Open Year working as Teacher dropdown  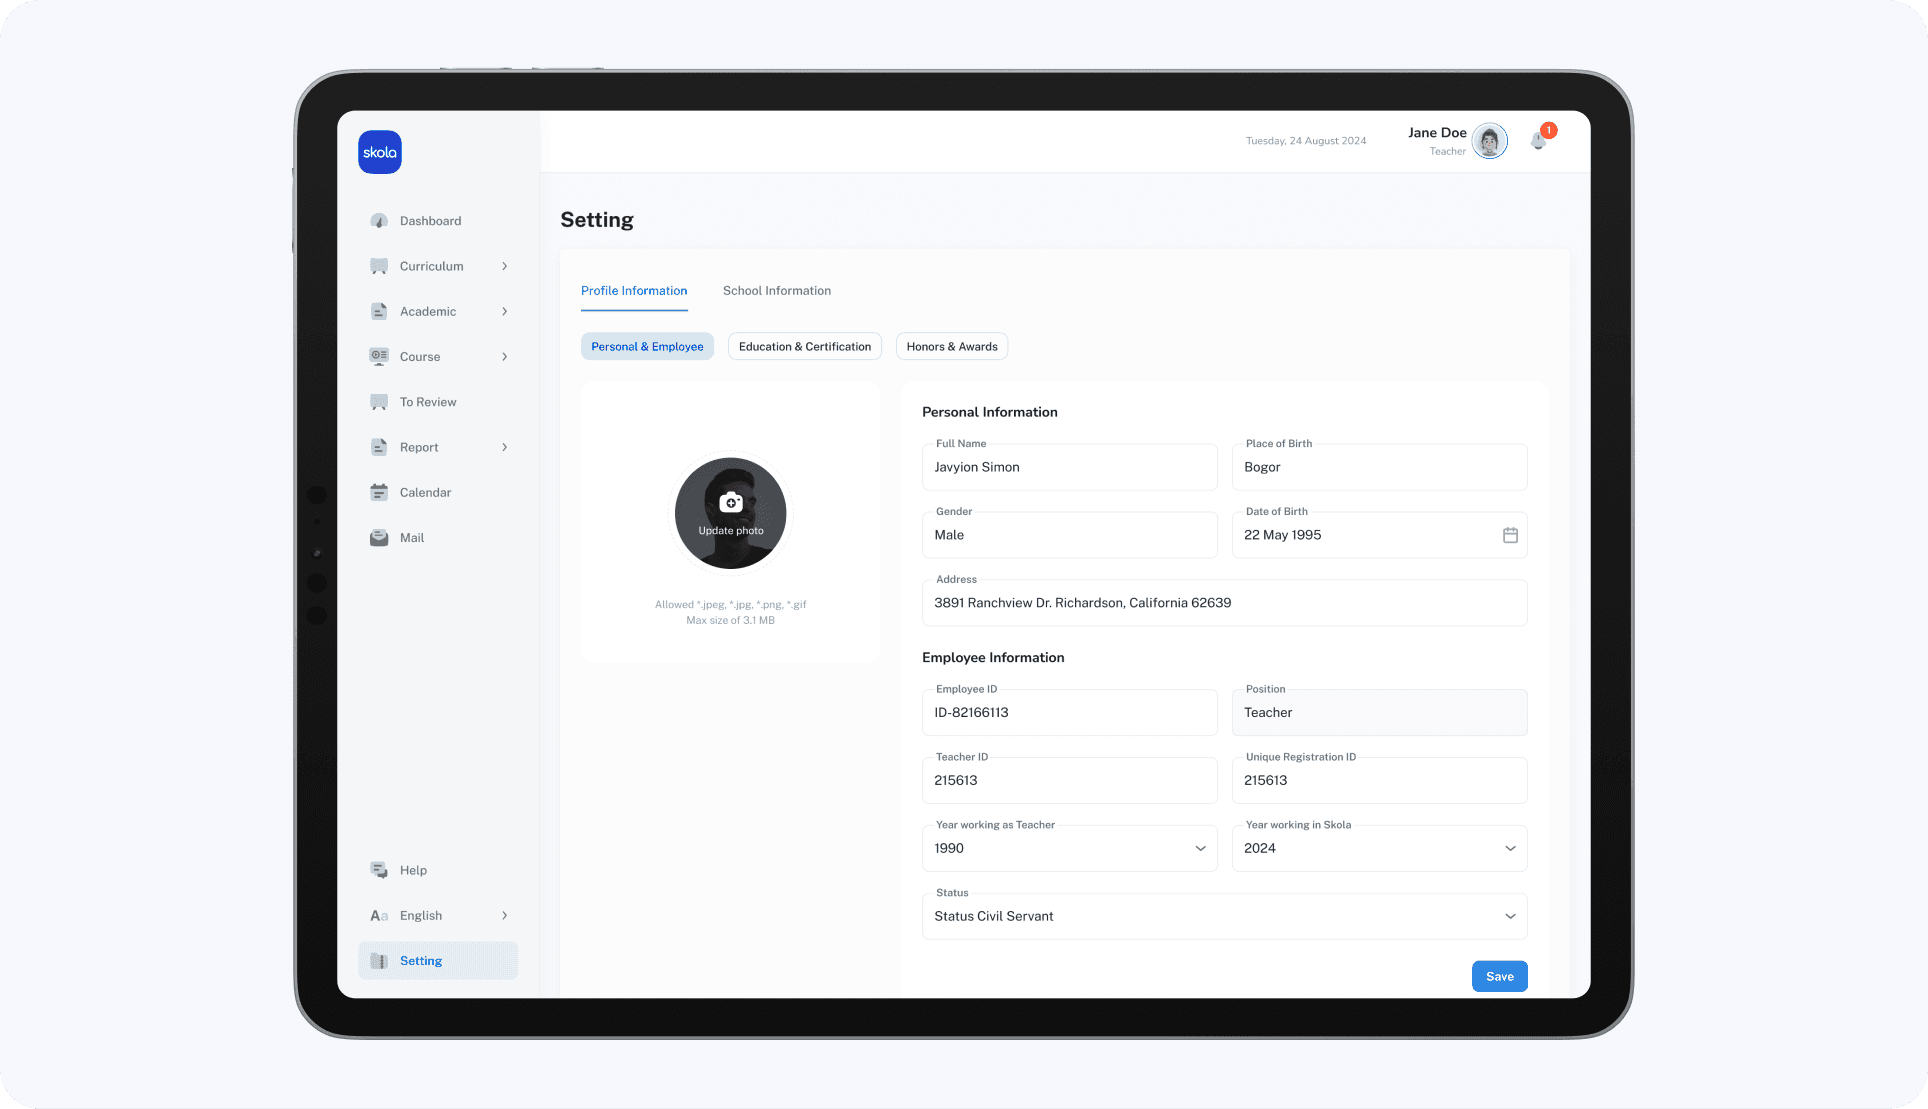[1200, 848]
